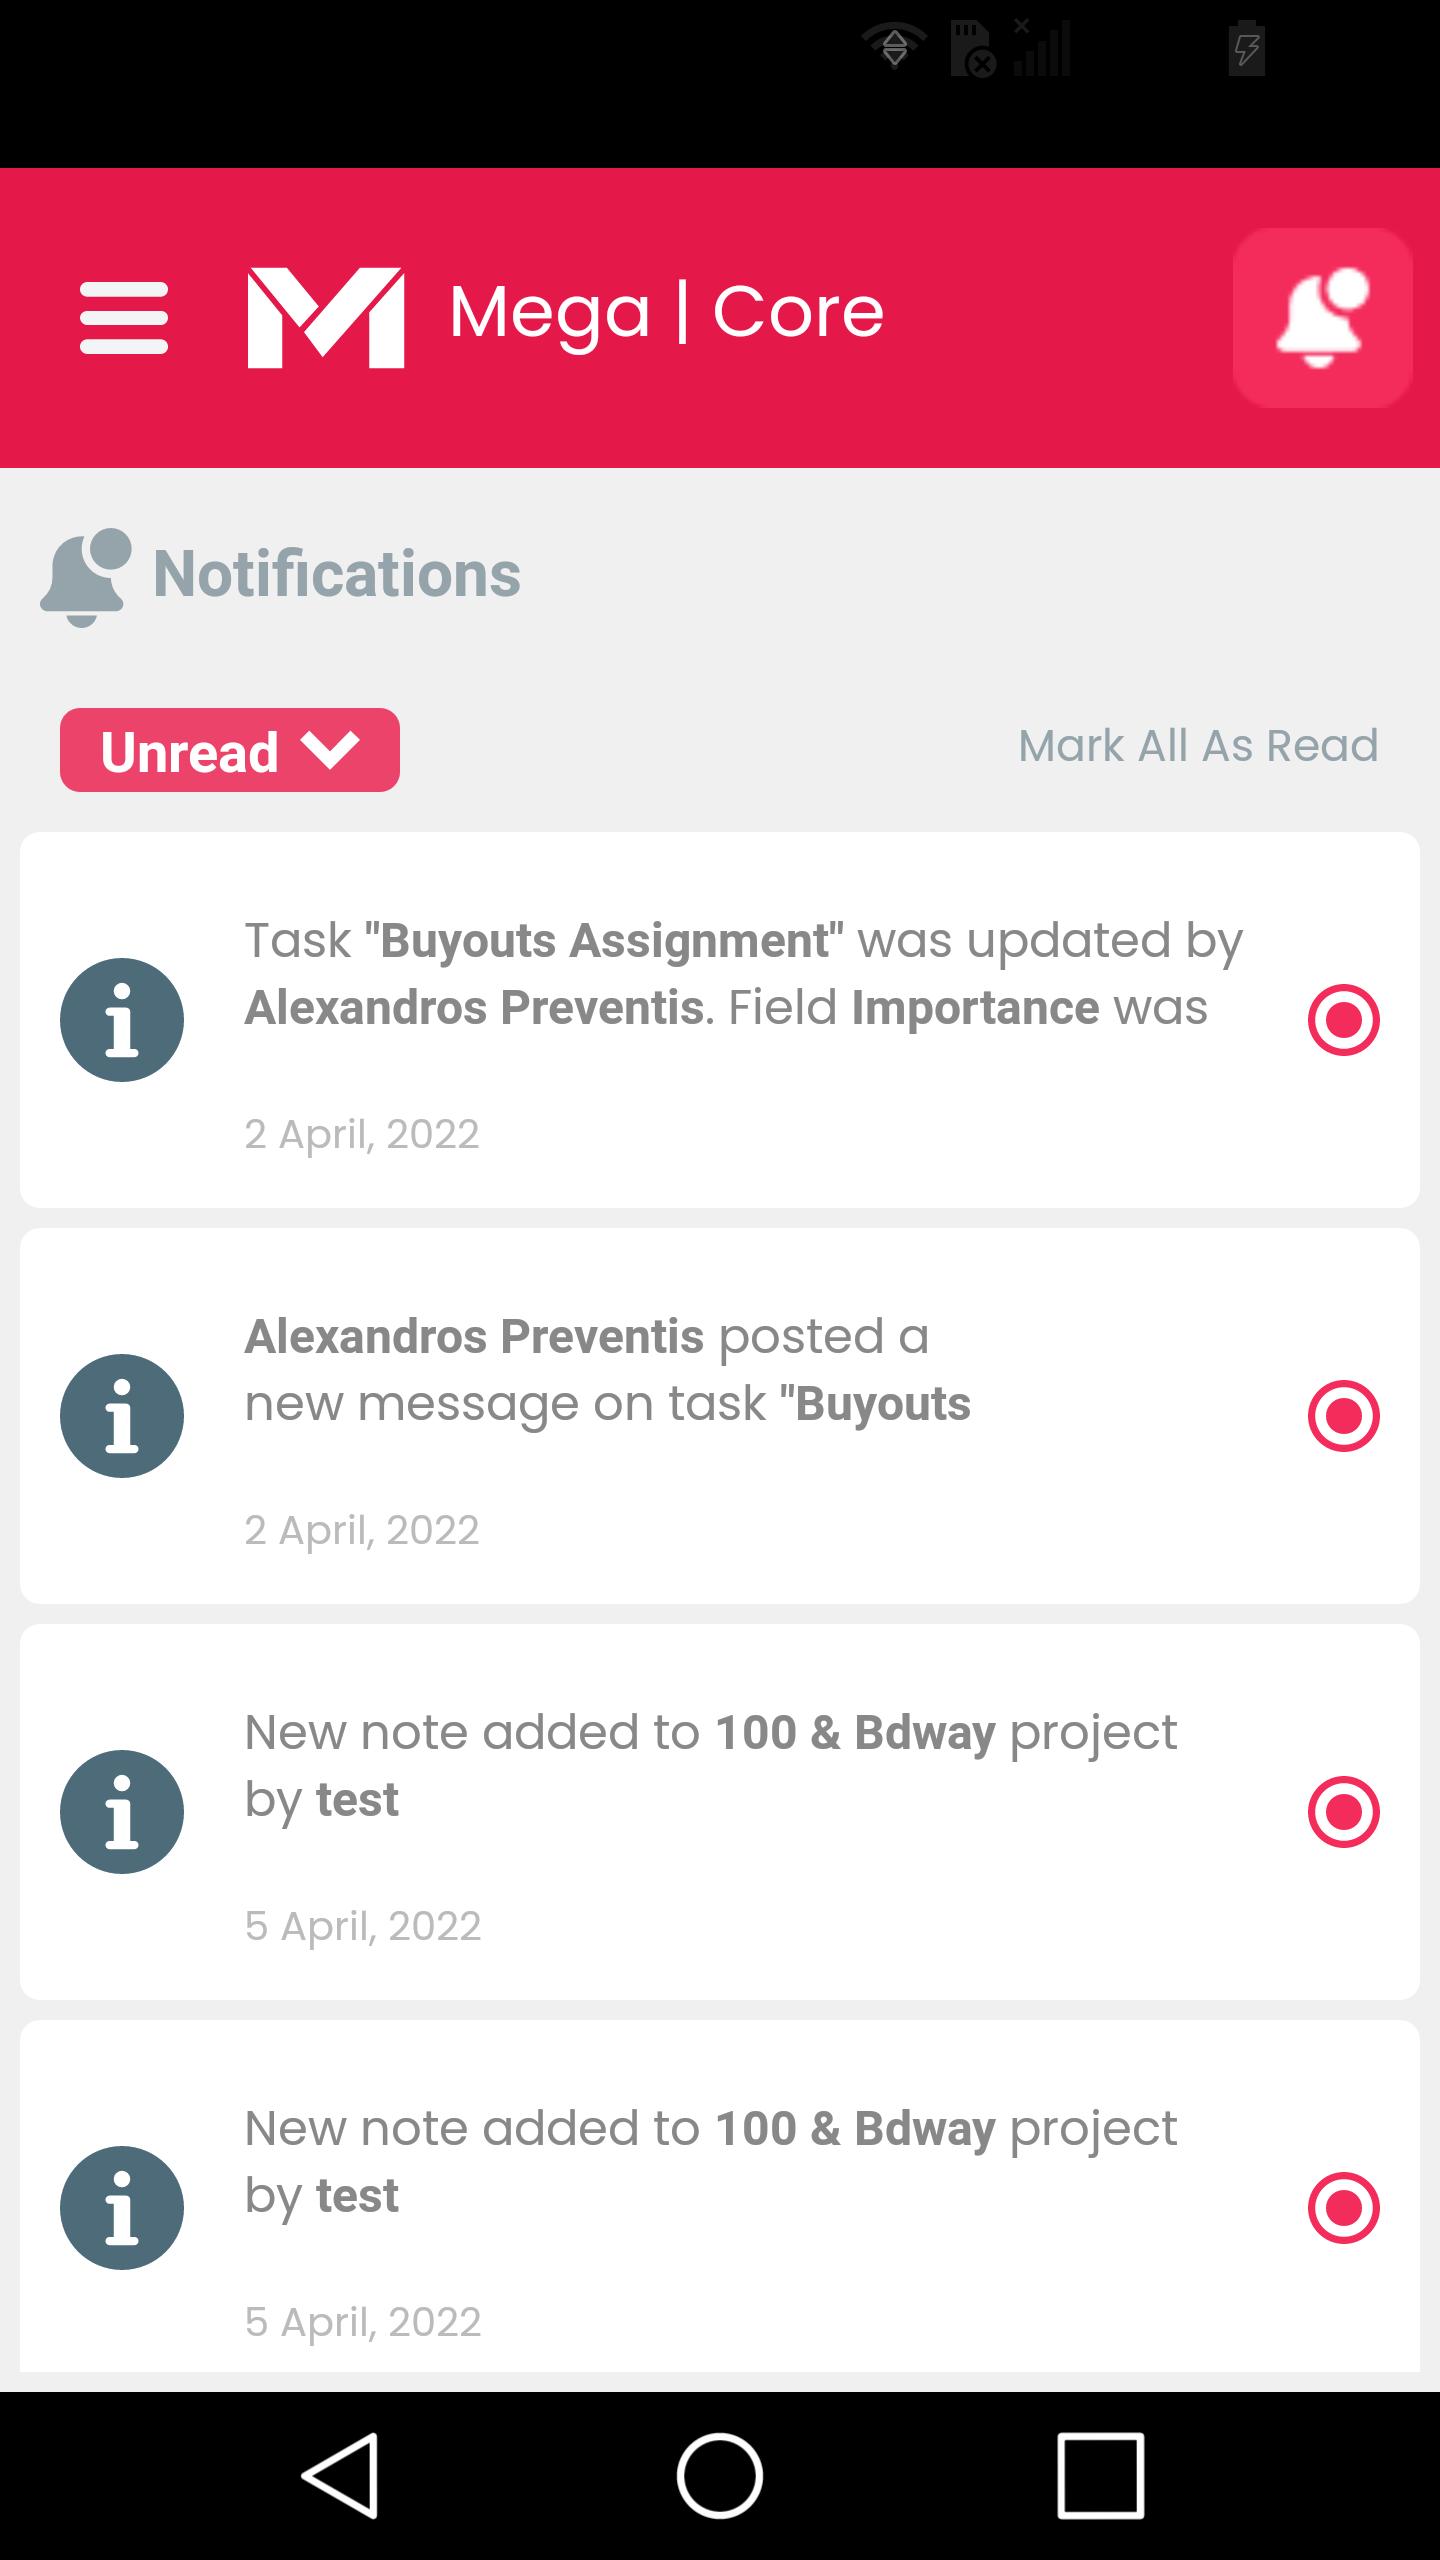Mark Buyouts Assignment update notification as read
This screenshot has height=2560, width=1440.
coord(1343,1020)
